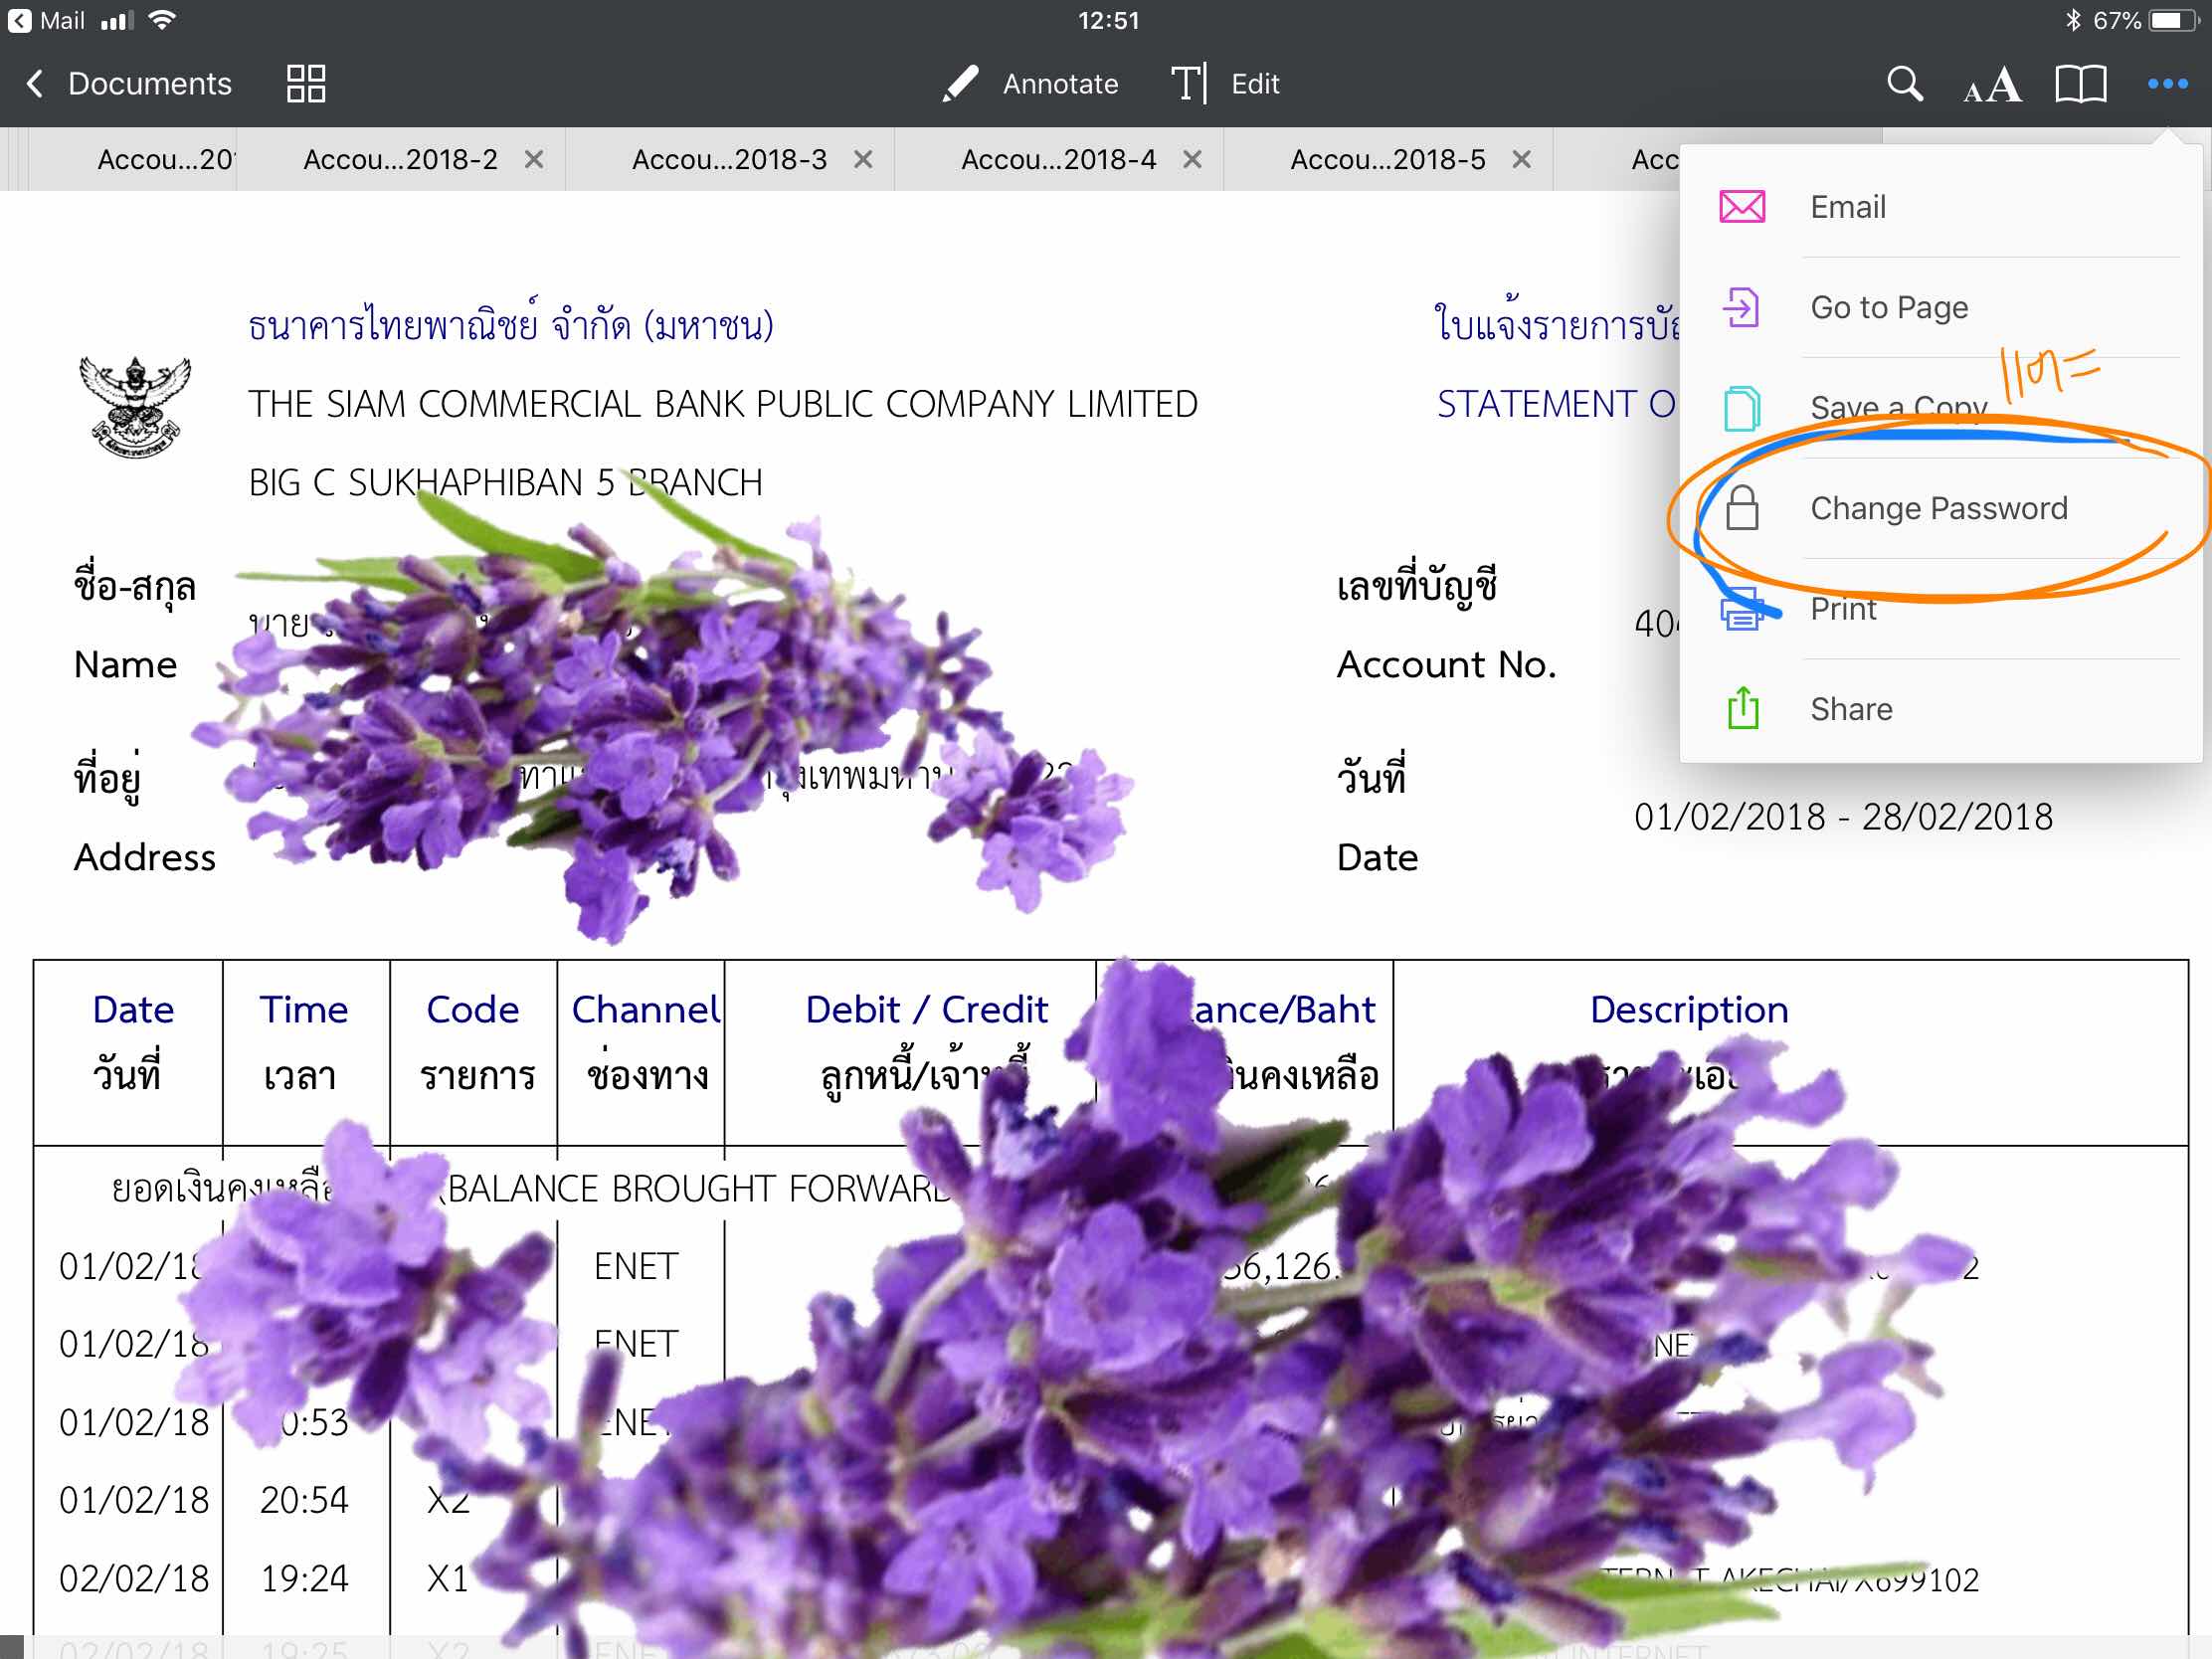Tap the Annotate pencil icon
2212x1659 pixels.
click(x=960, y=84)
